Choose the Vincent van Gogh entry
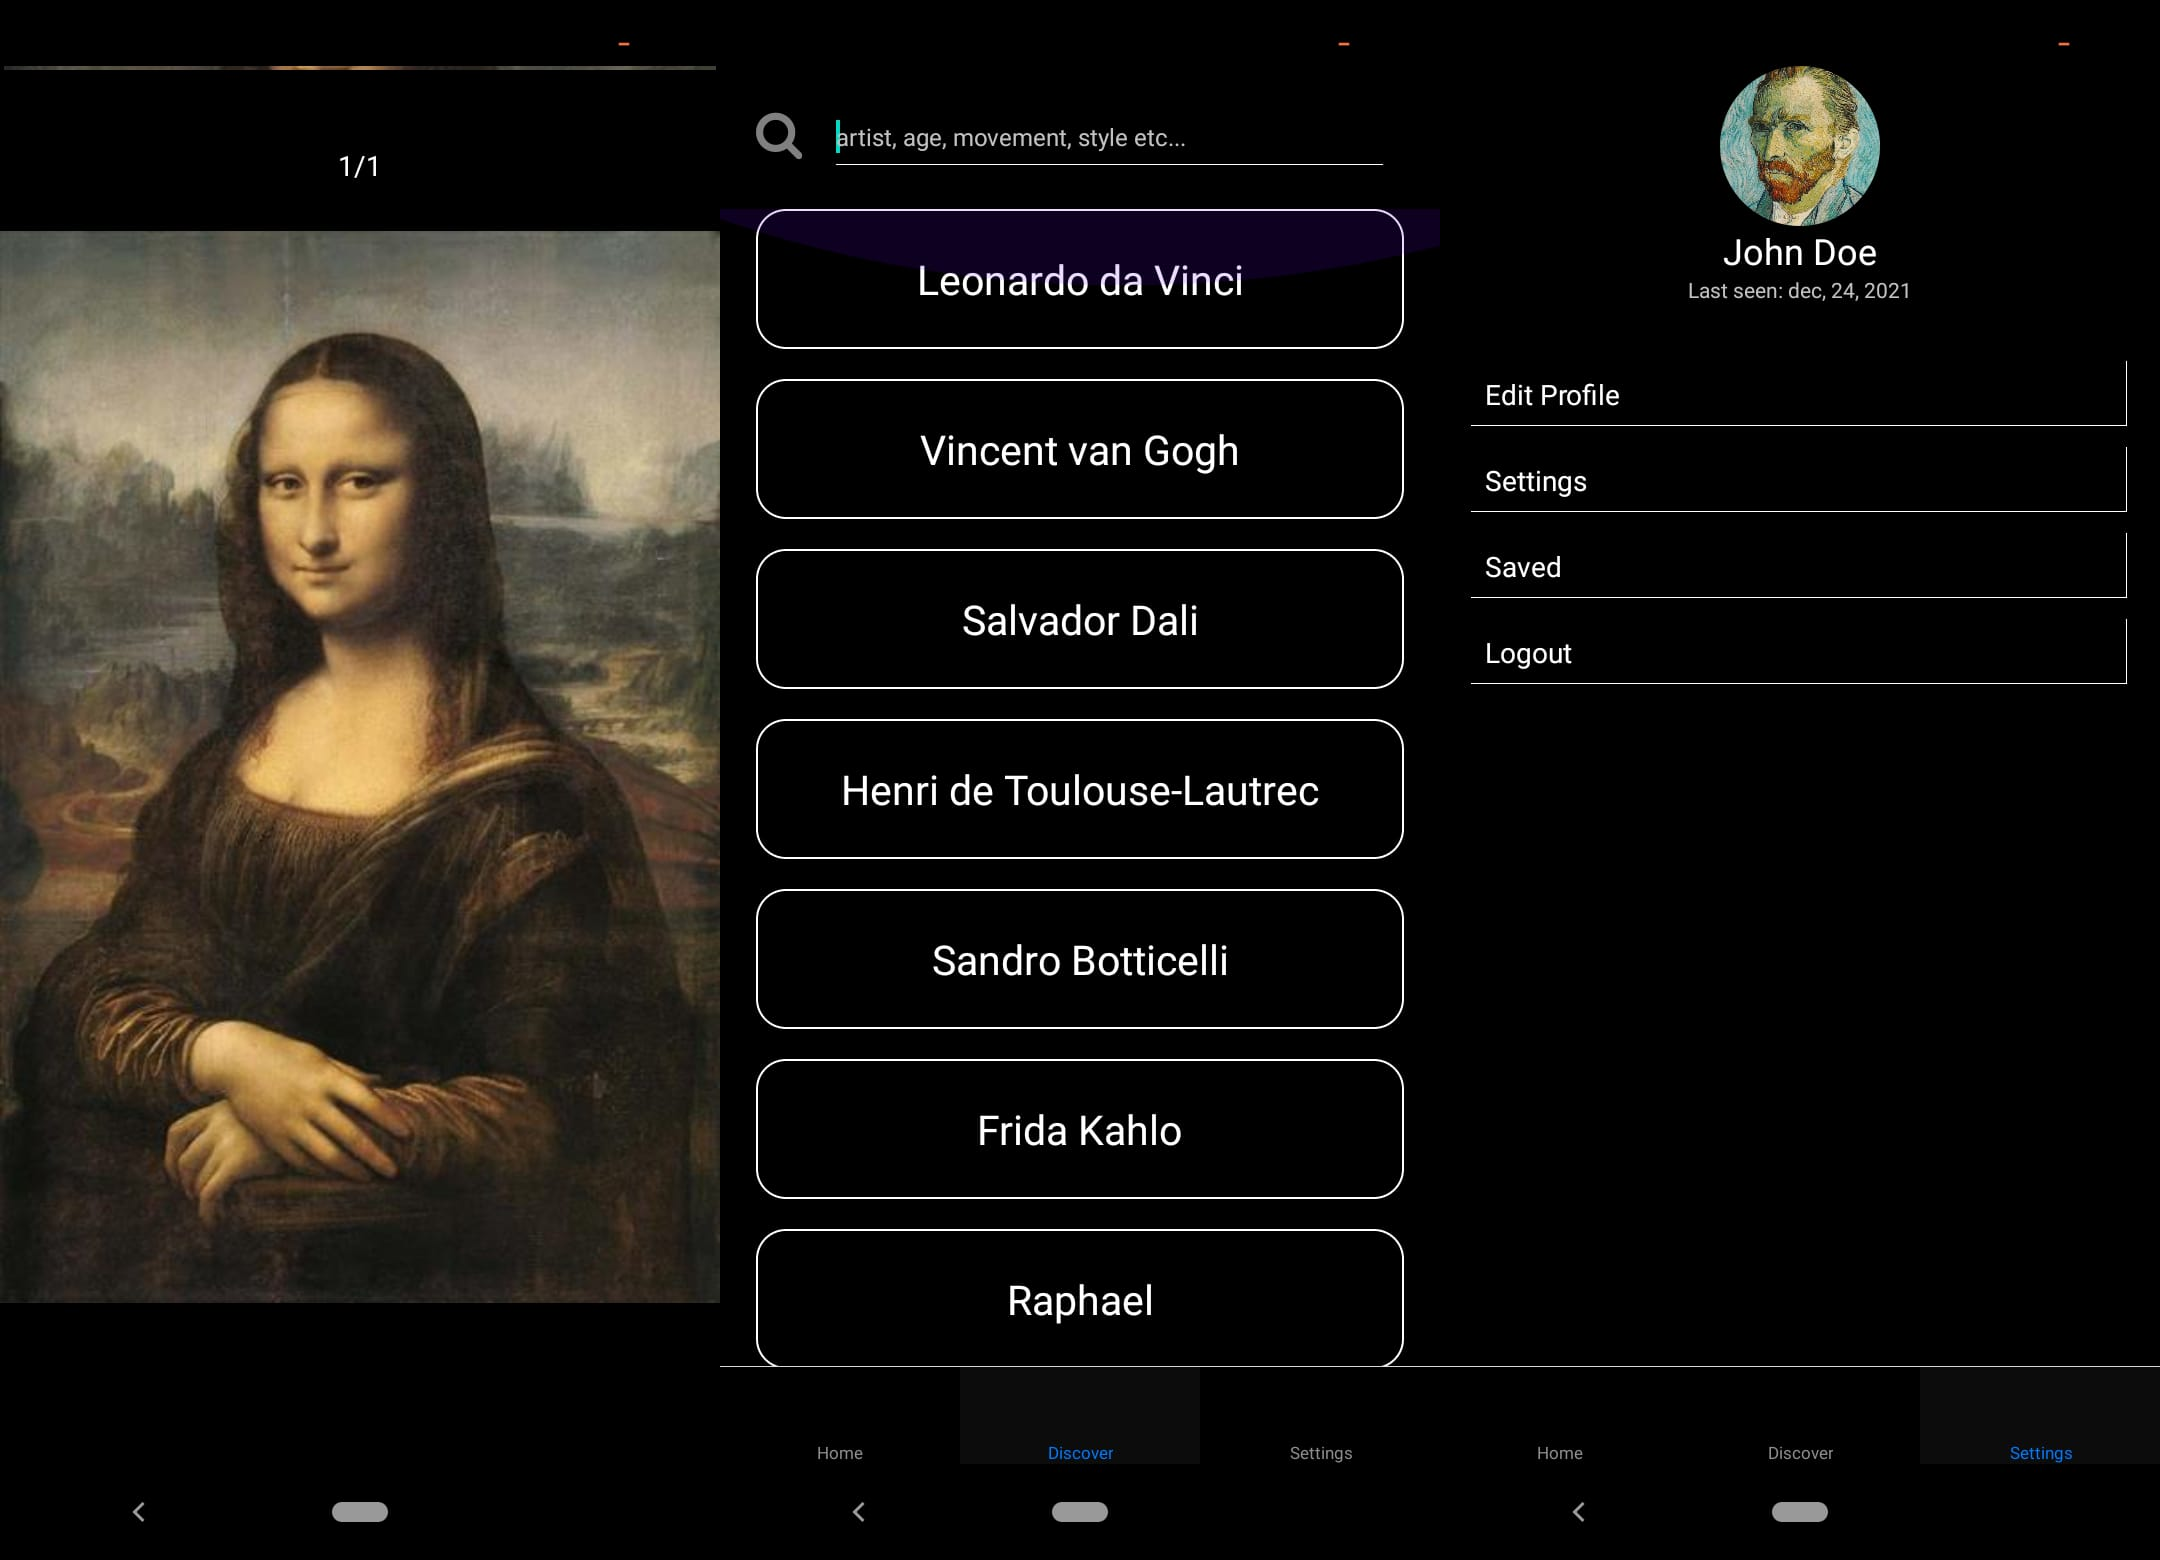 coord(1079,450)
